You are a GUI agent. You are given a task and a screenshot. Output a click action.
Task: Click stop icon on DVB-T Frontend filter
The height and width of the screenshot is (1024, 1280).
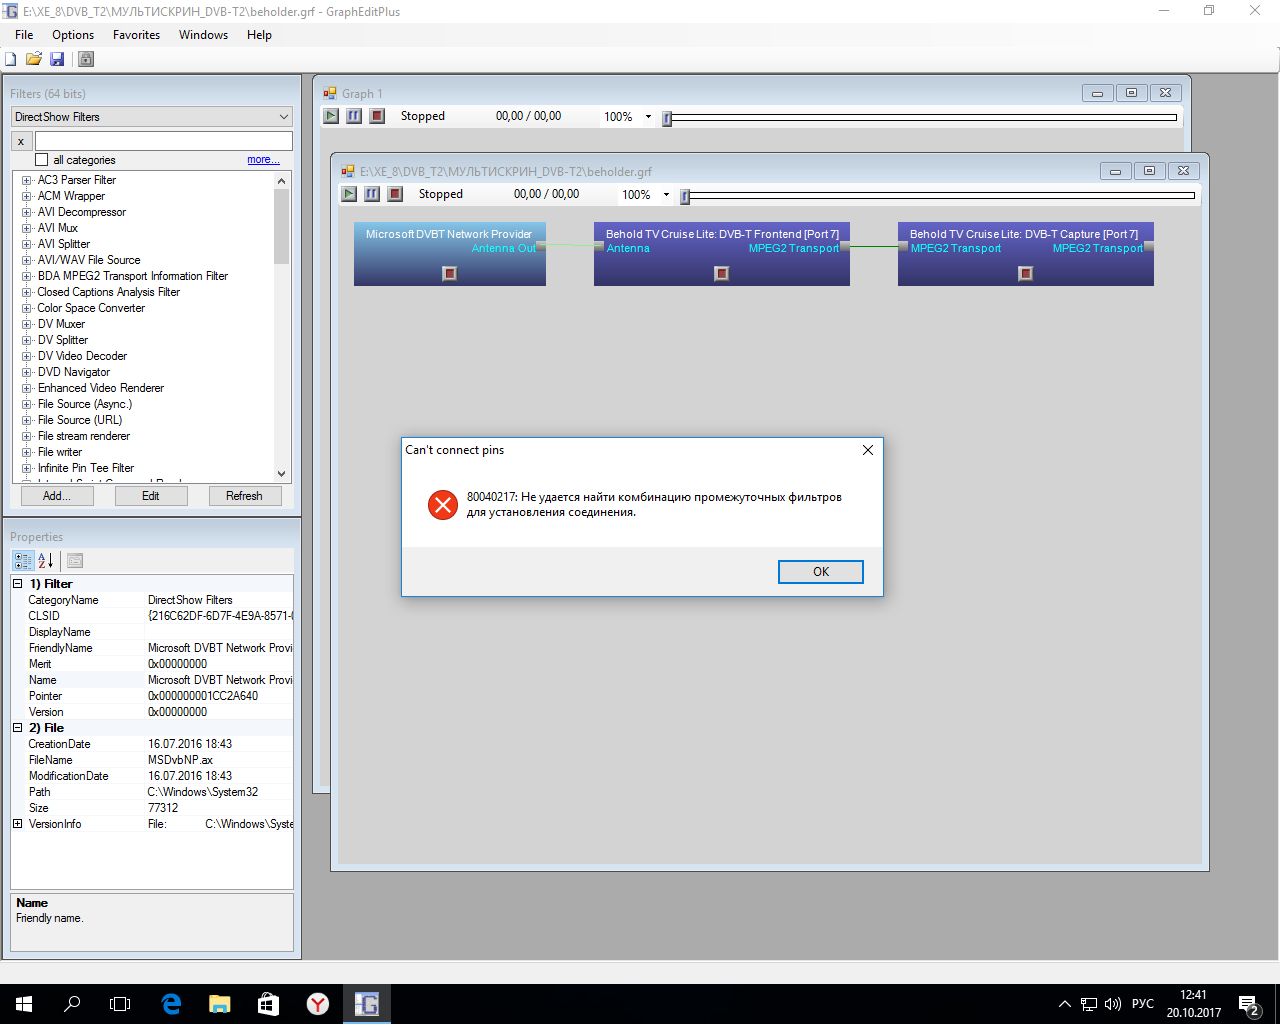[x=721, y=273]
